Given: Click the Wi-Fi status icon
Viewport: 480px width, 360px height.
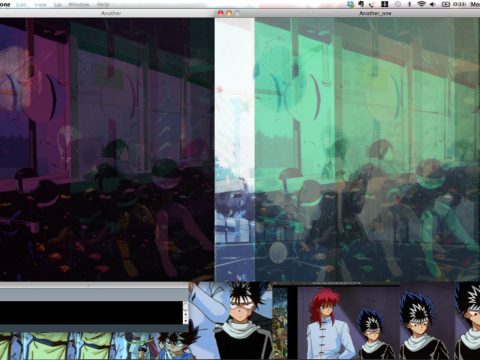Looking at the screenshot, I should coord(421,4).
